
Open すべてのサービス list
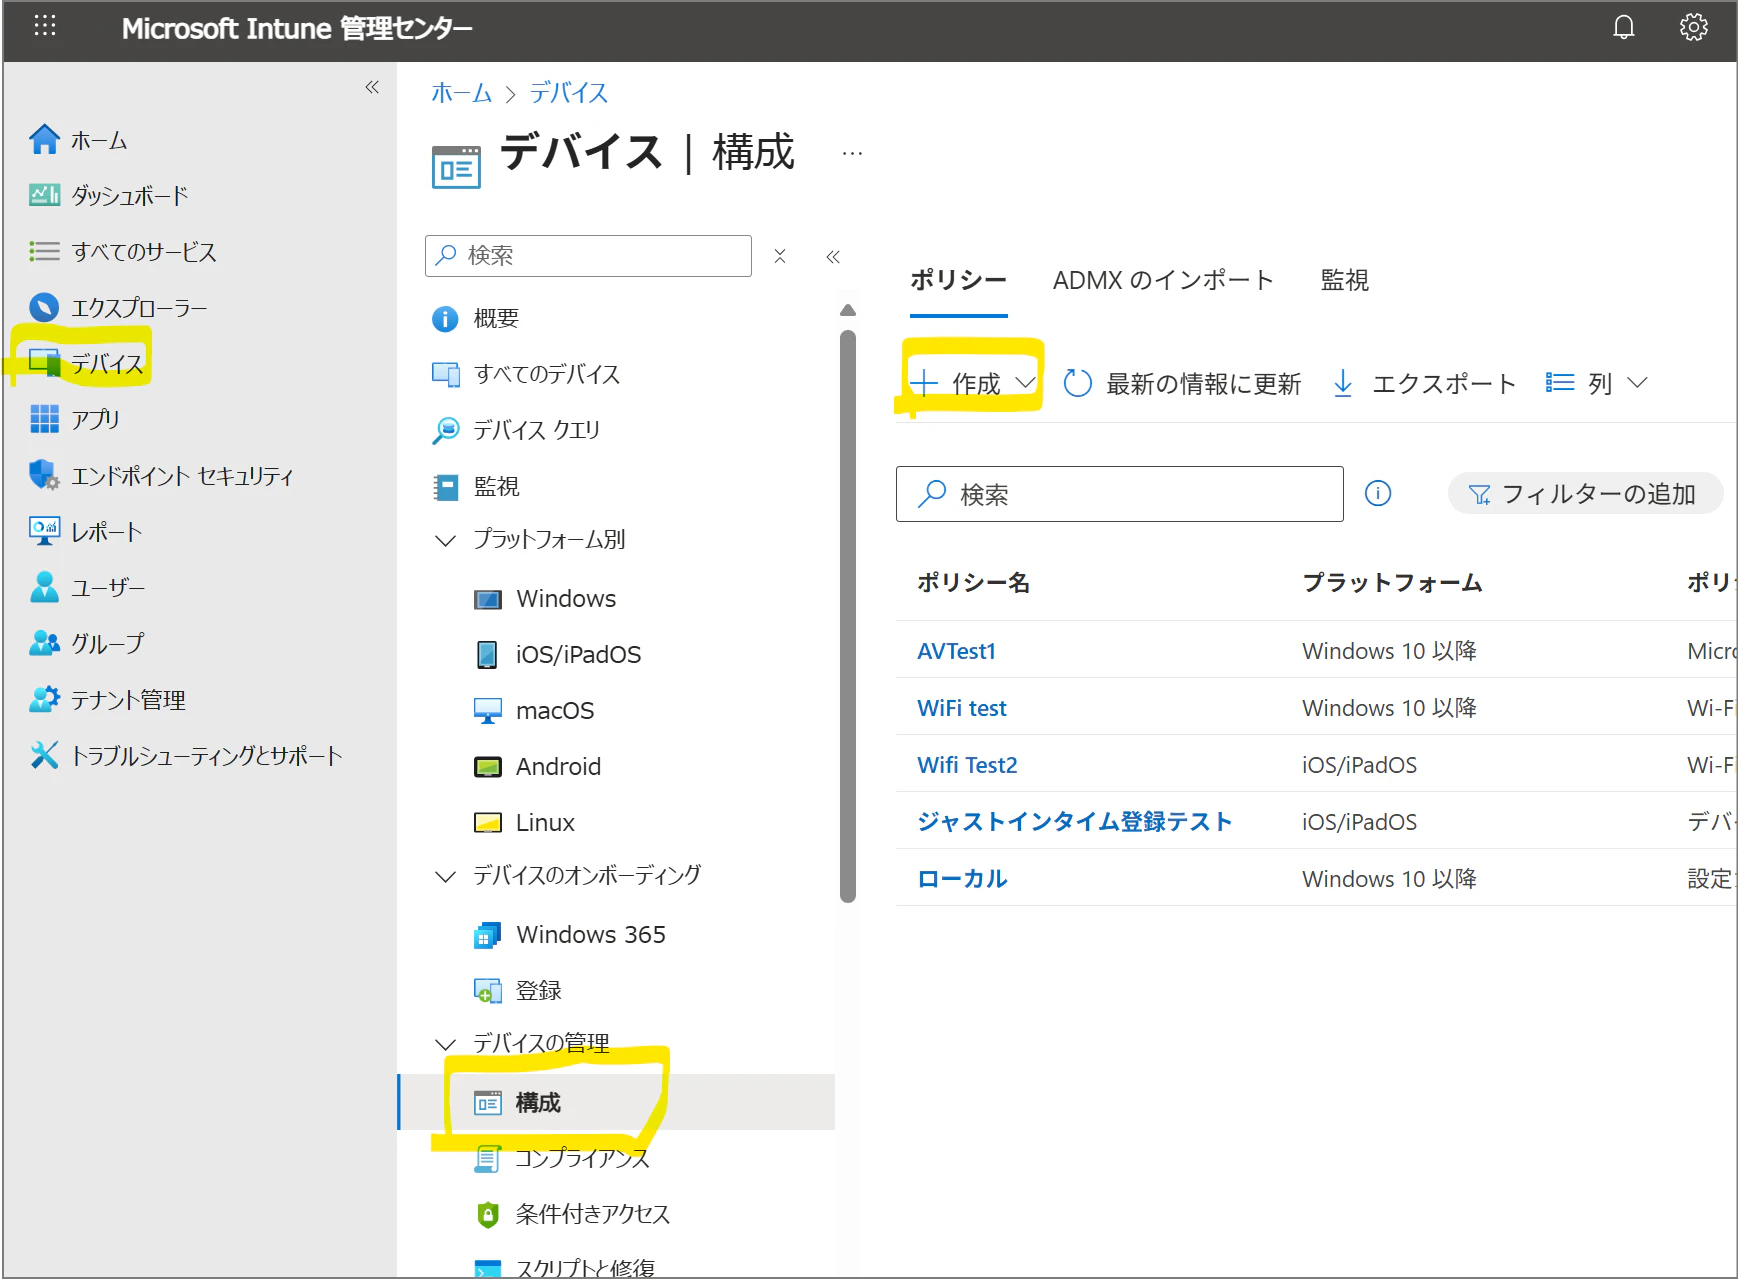(123, 252)
